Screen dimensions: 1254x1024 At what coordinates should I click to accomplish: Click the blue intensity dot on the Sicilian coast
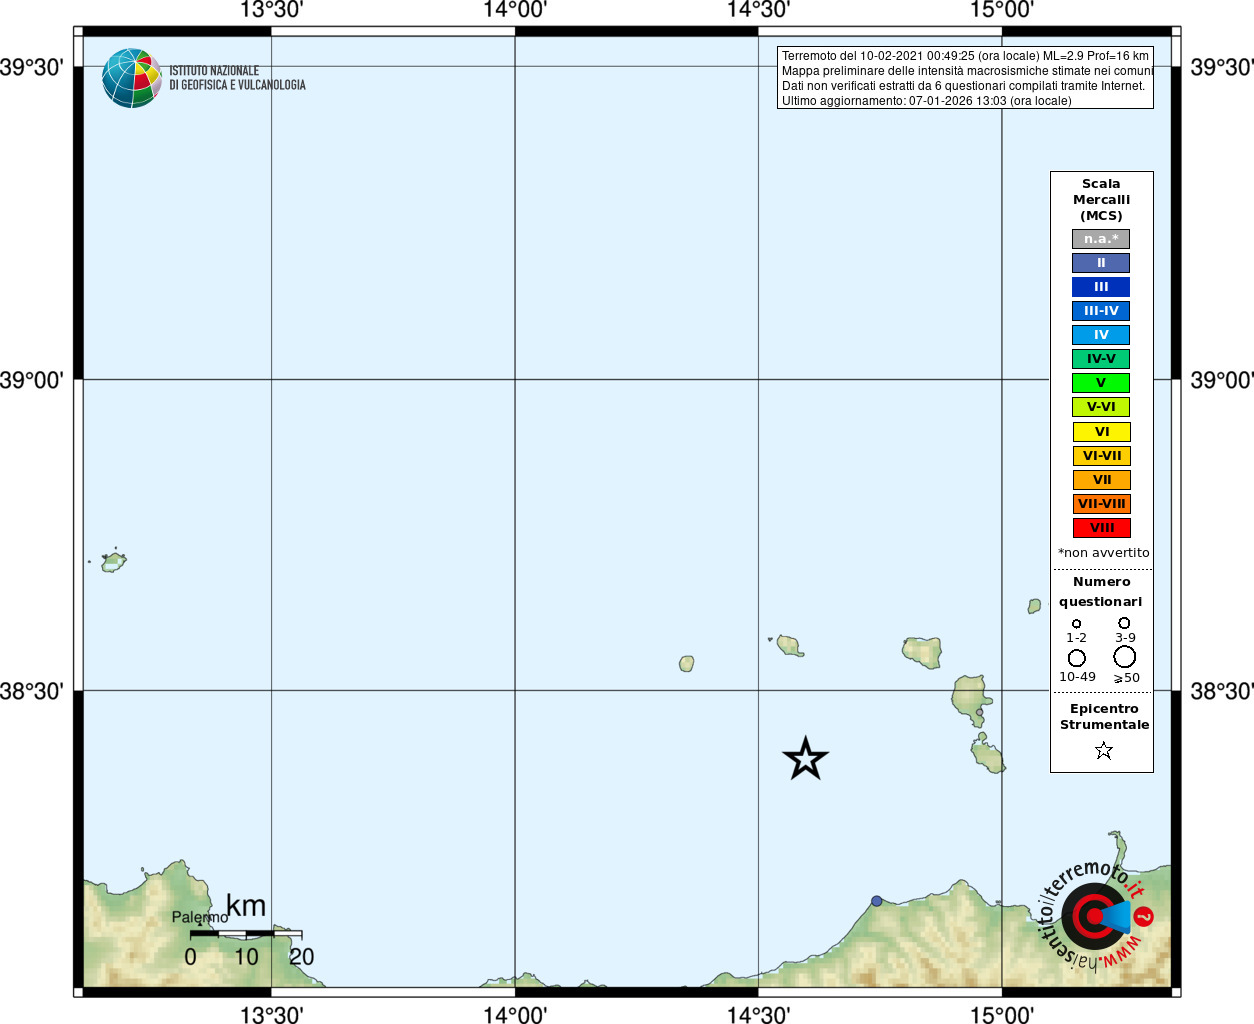[x=877, y=901]
